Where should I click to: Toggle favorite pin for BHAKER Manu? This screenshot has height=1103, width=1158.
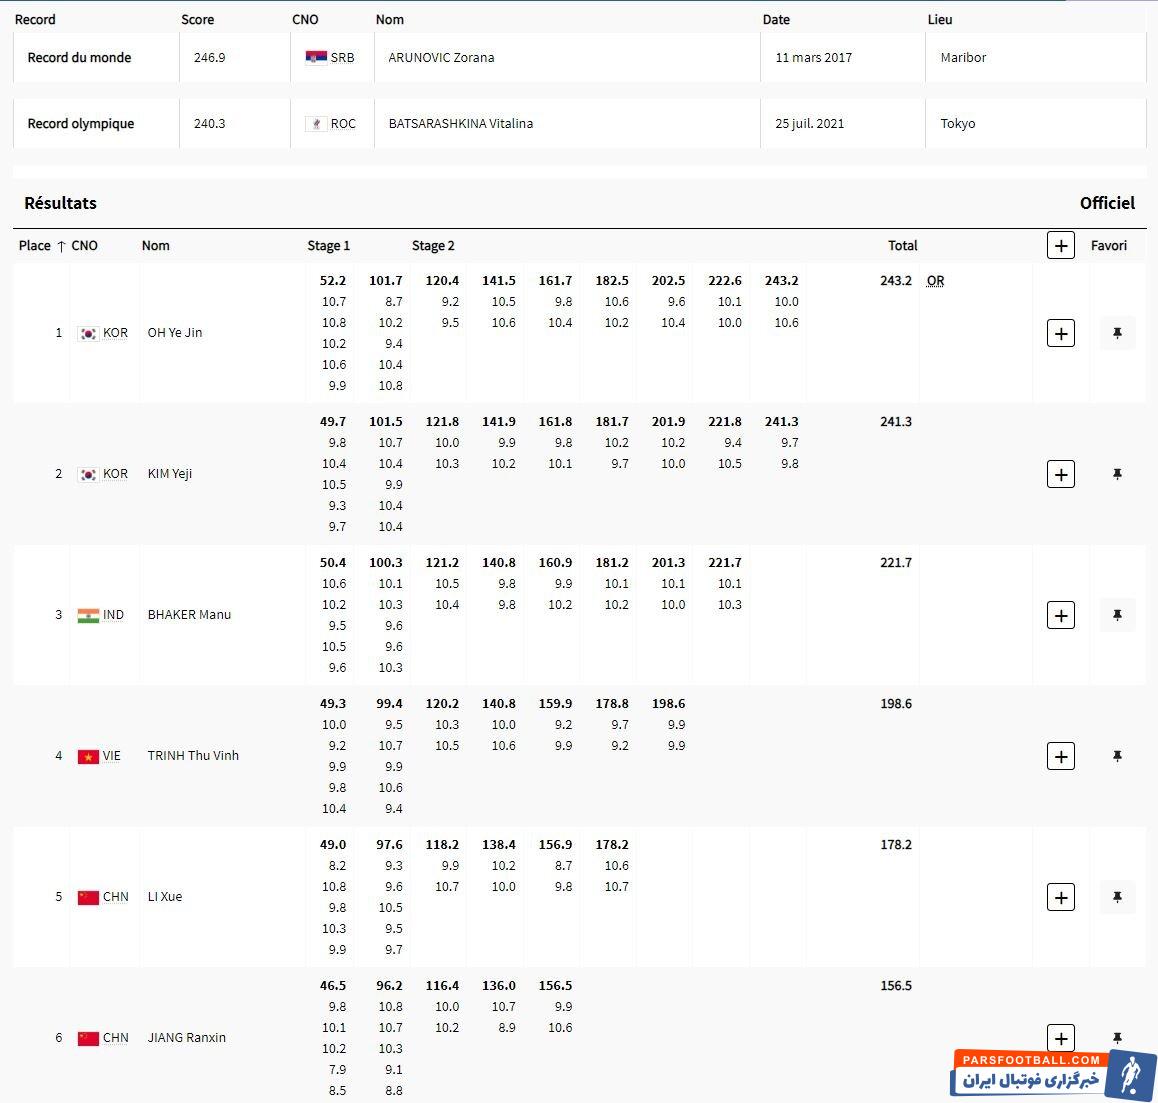1117,615
